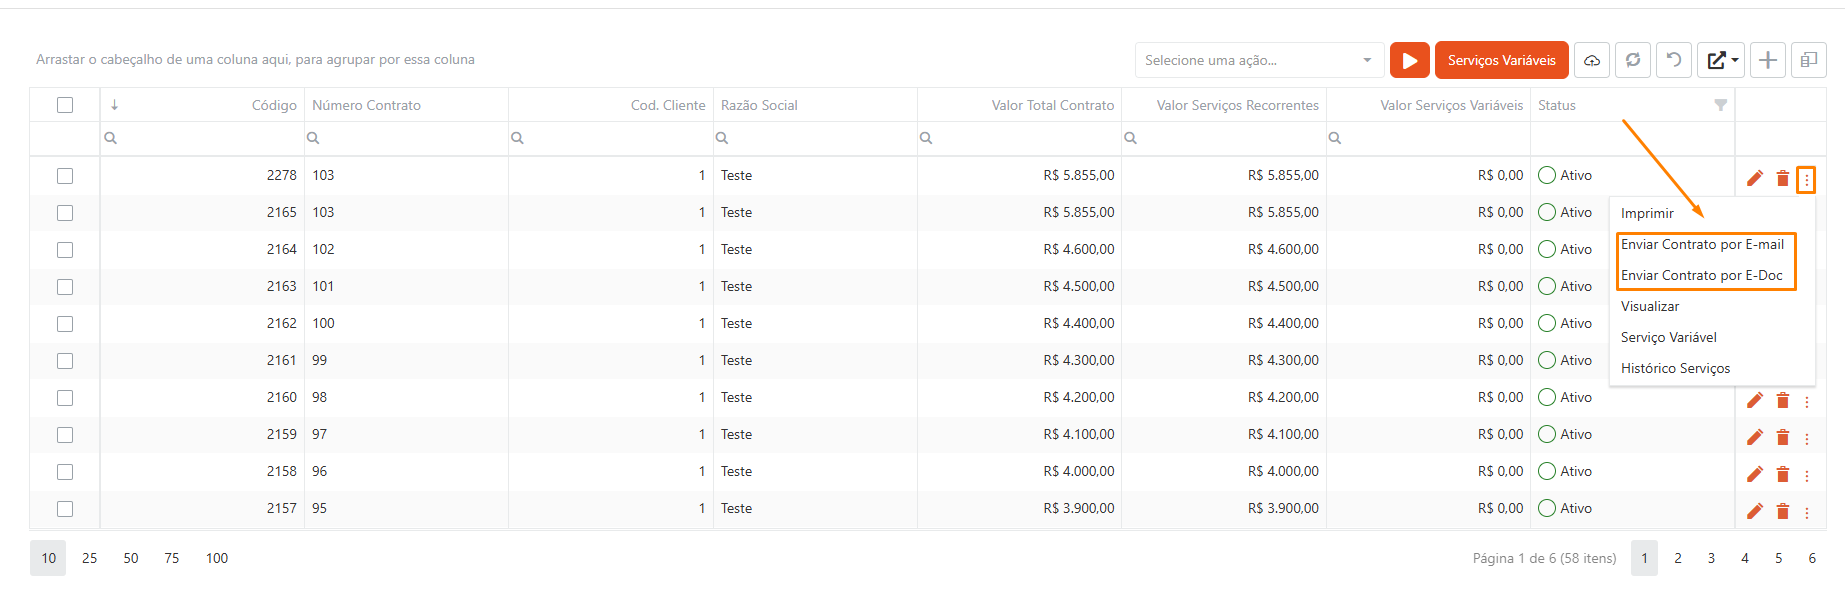Tick the select-all checkbox in header
Screen dimensions: 1845x590
click(65, 105)
